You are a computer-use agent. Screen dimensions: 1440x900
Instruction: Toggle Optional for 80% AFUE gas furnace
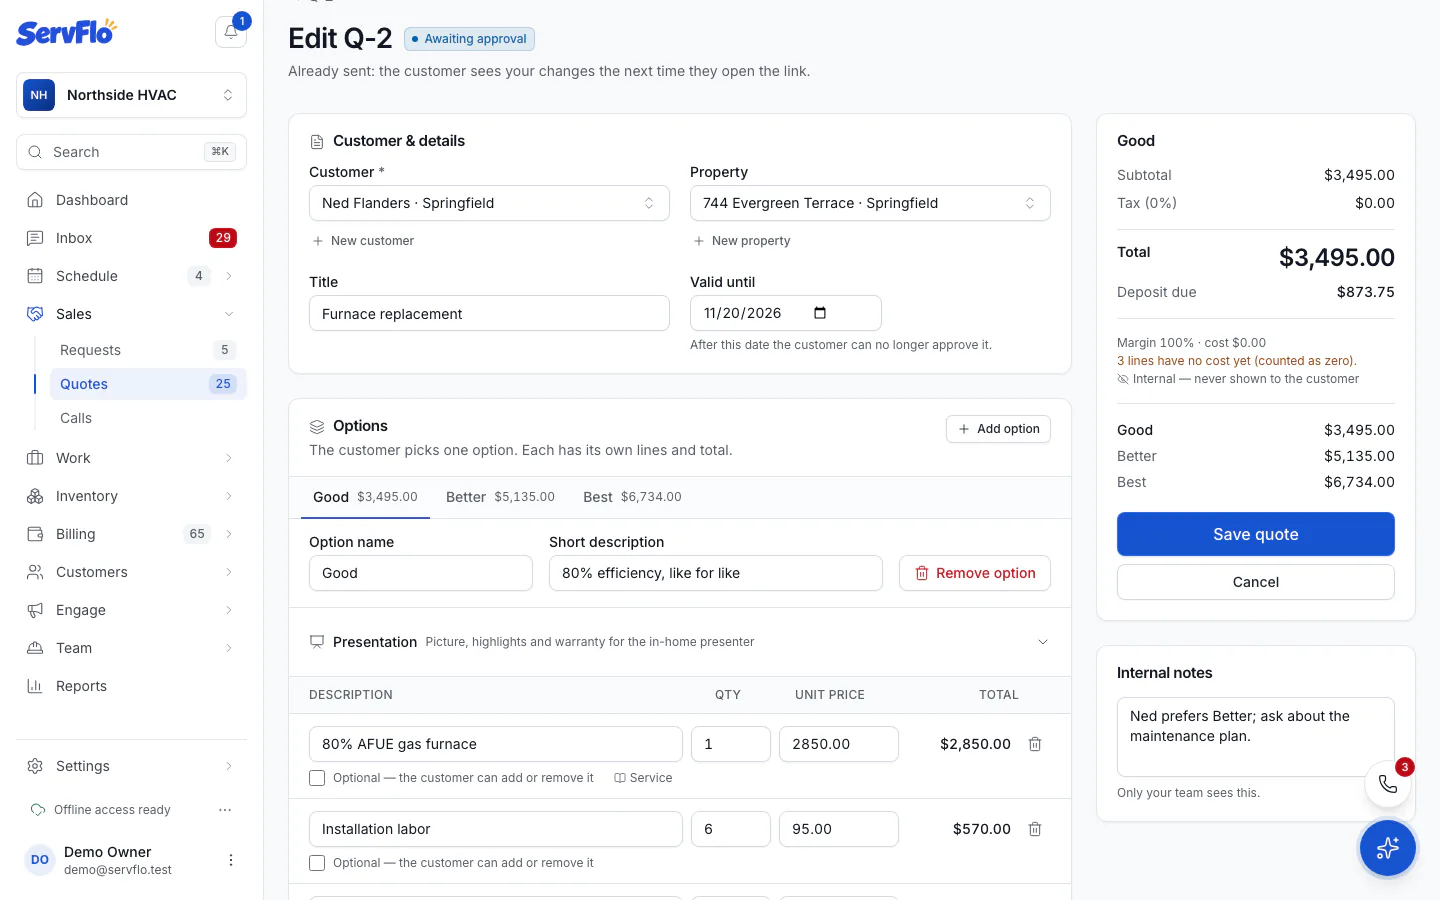(317, 778)
